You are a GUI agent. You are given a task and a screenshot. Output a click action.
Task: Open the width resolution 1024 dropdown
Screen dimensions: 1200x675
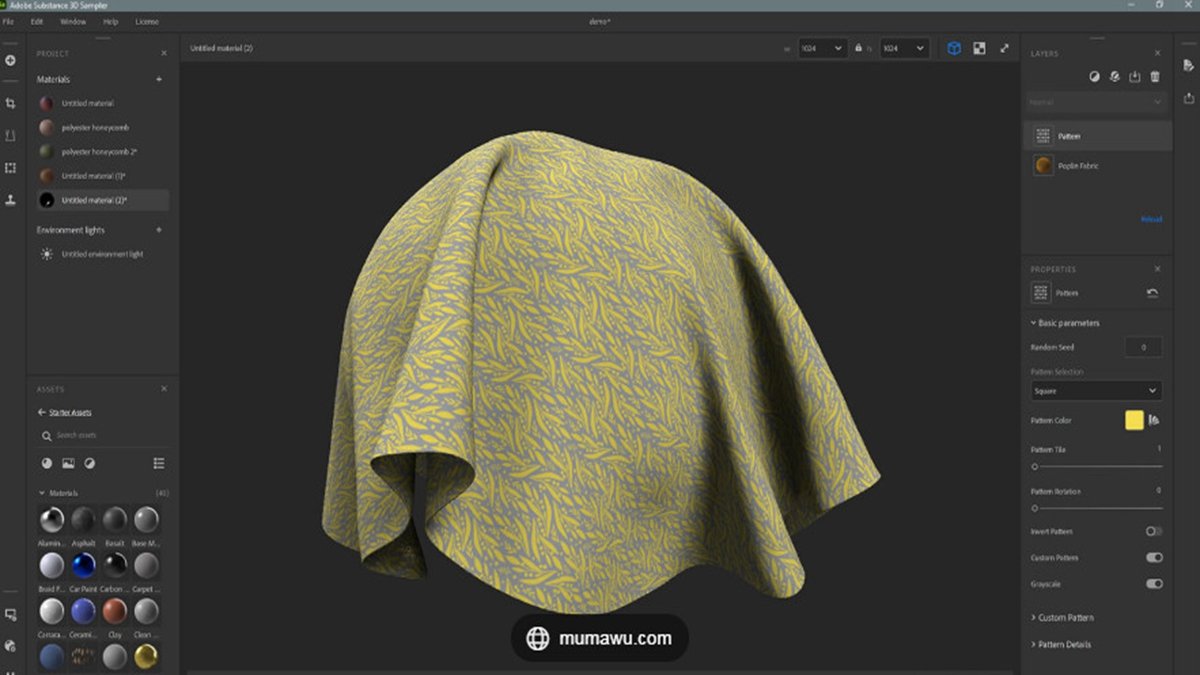click(x=823, y=48)
